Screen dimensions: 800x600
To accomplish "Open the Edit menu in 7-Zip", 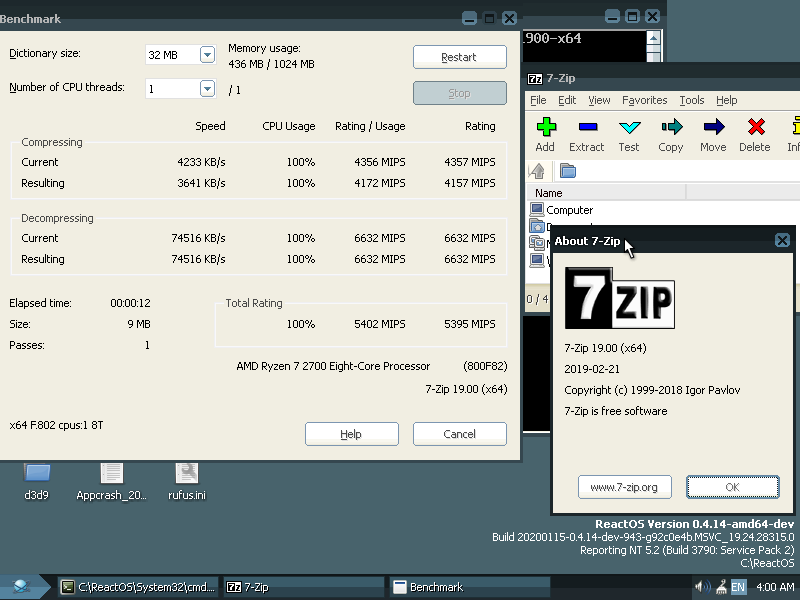I will pyautogui.click(x=567, y=101).
